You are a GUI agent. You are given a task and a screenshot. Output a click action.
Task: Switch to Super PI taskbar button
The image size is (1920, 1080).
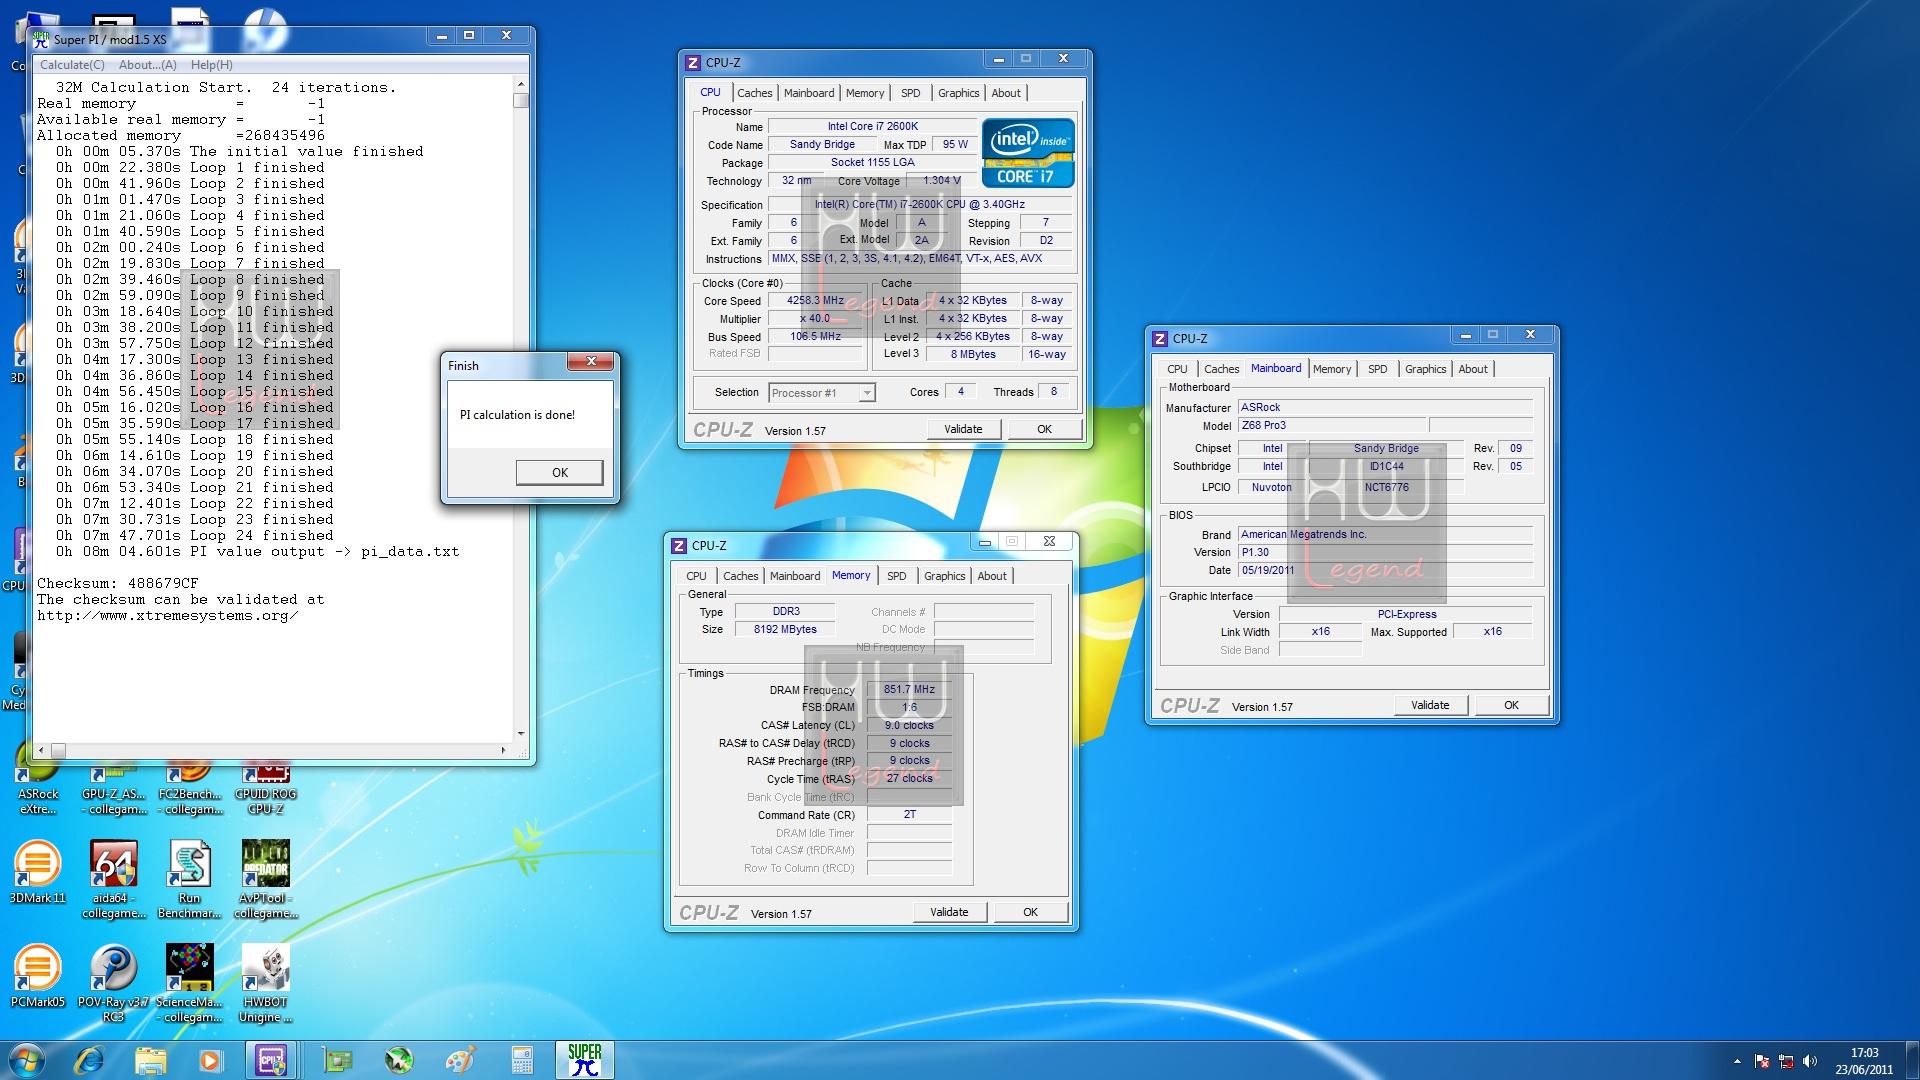pyautogui.click(x=584, y=1060)
